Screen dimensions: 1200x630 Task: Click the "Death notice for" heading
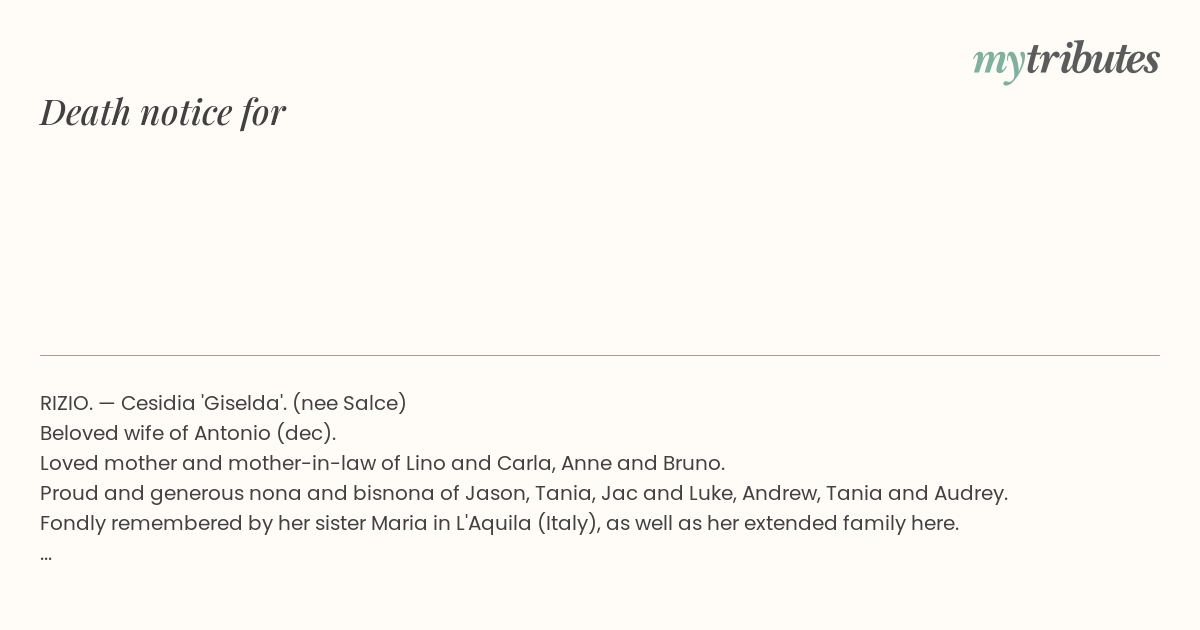163,112
